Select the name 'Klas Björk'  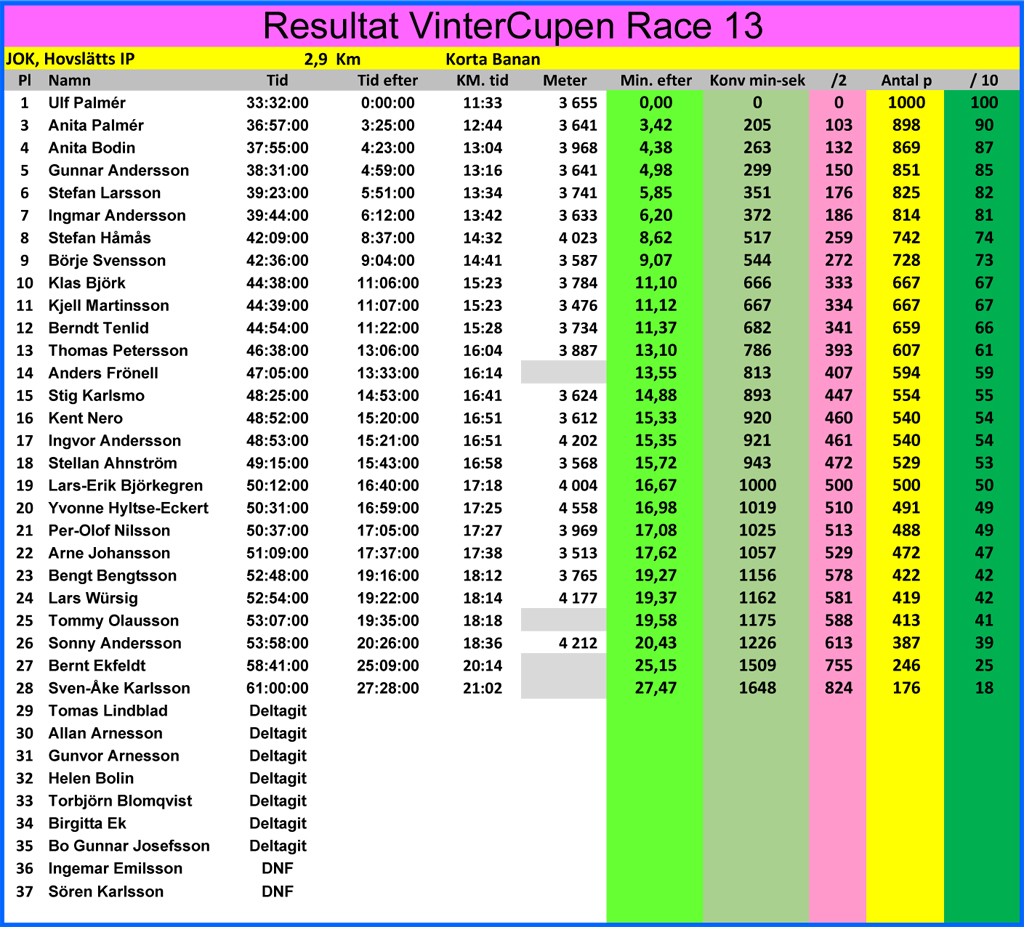(x=87, y=283)
